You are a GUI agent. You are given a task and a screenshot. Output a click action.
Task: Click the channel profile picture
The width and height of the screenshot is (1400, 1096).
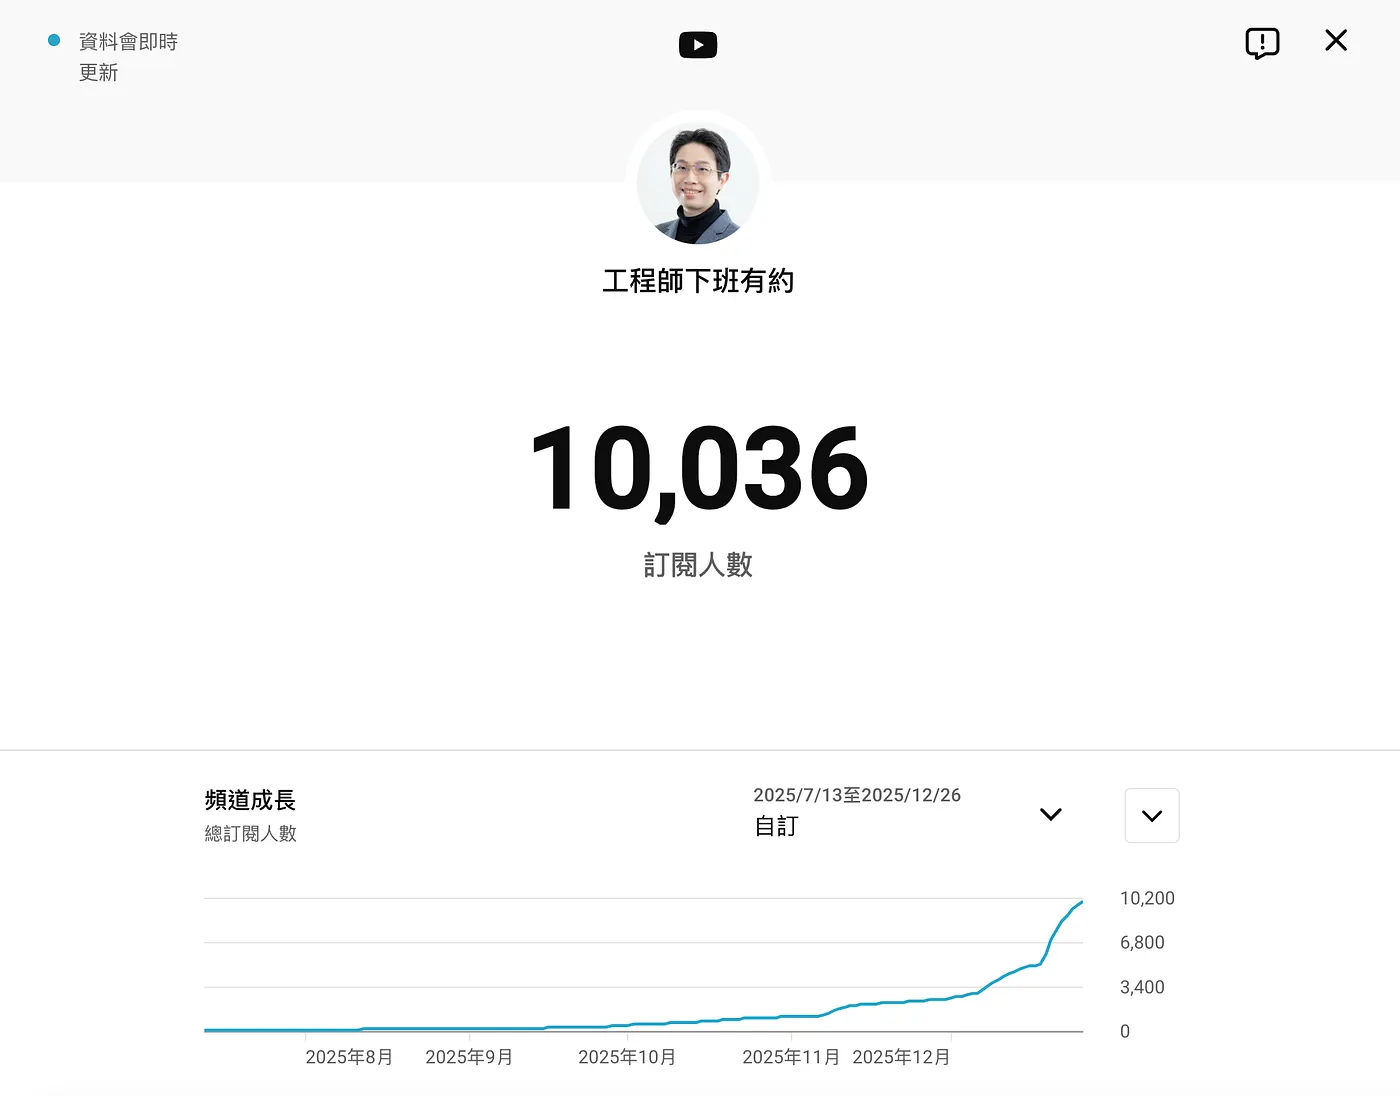(698, 185)
